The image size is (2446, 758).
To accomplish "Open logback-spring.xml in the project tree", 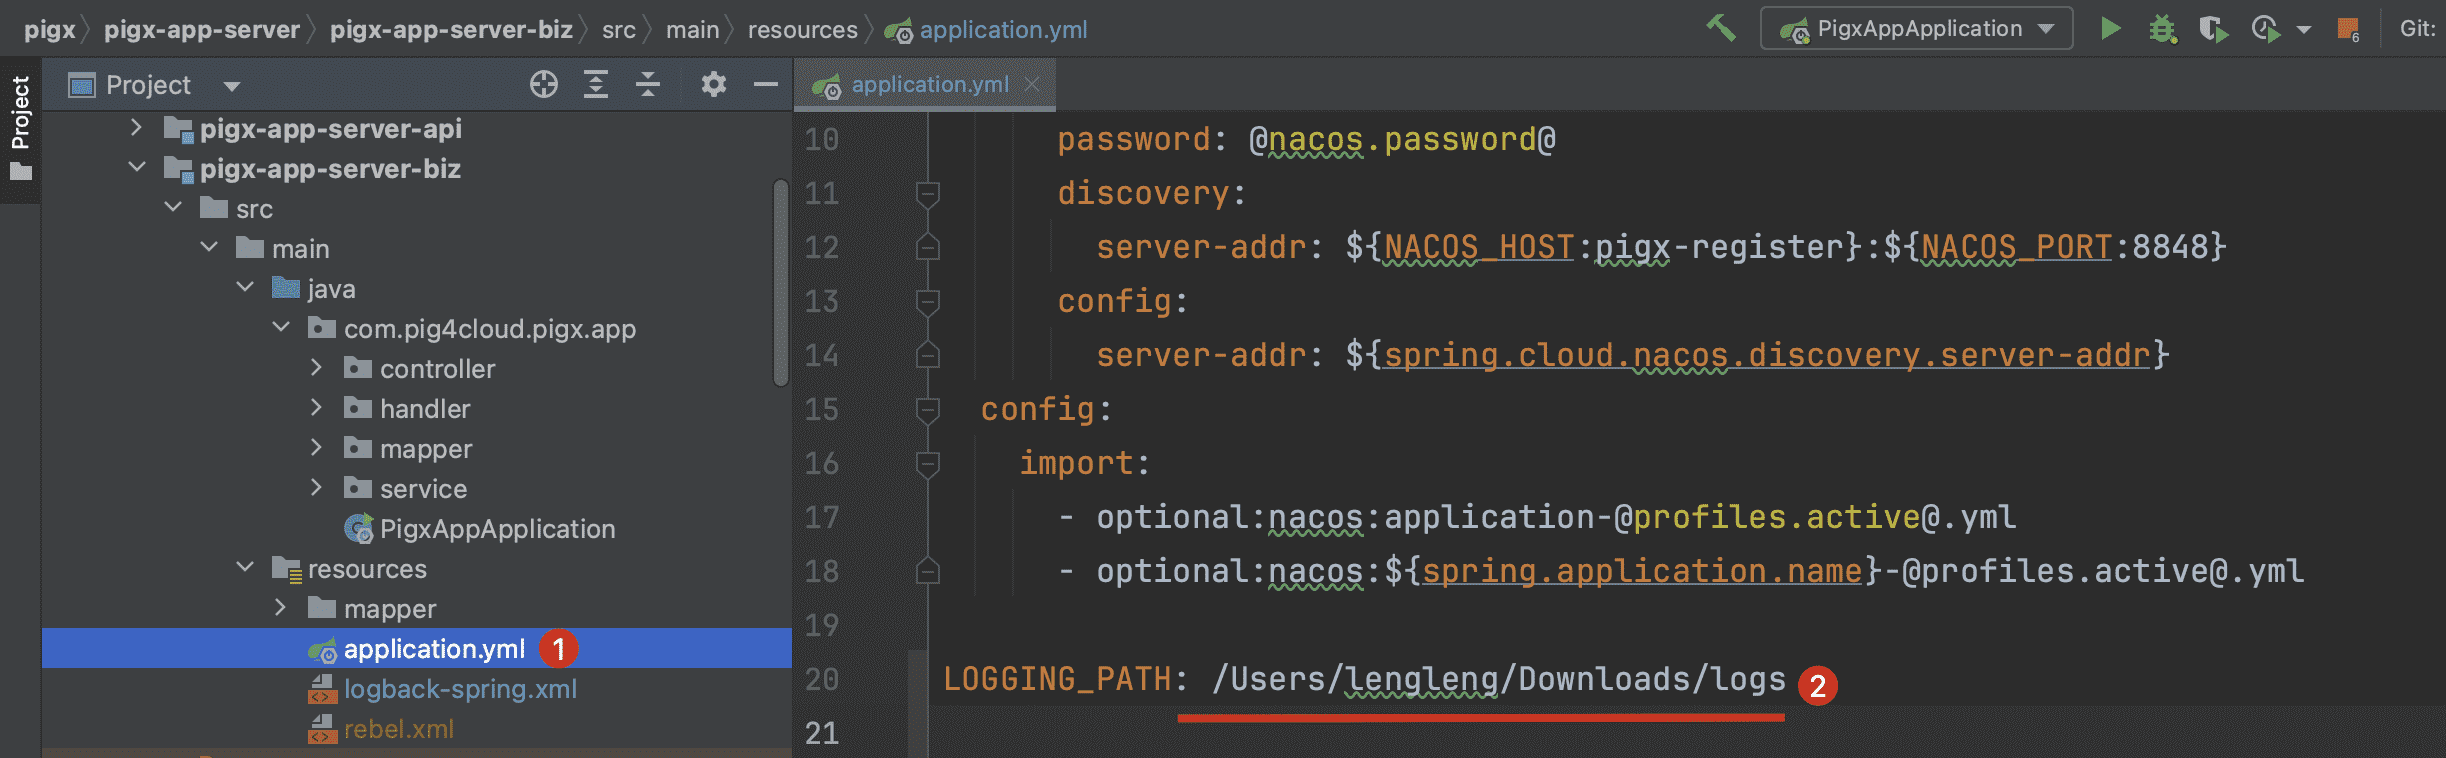I will 460,689.
